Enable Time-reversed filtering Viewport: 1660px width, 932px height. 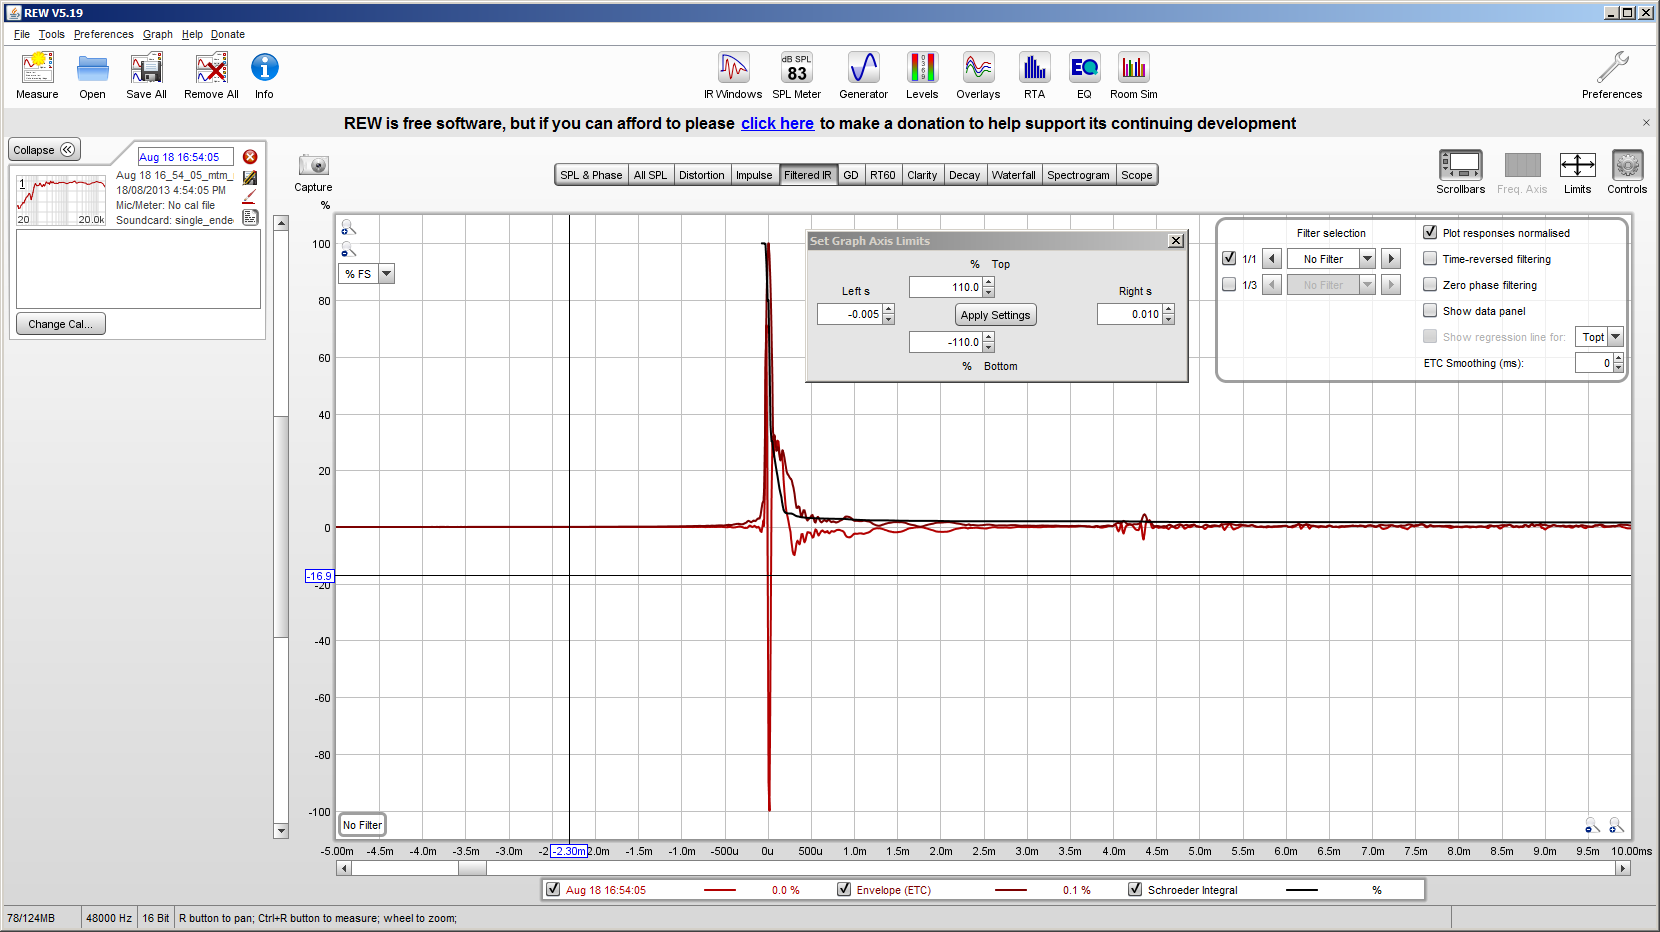pyautogui.click(x=1430, y=258)
